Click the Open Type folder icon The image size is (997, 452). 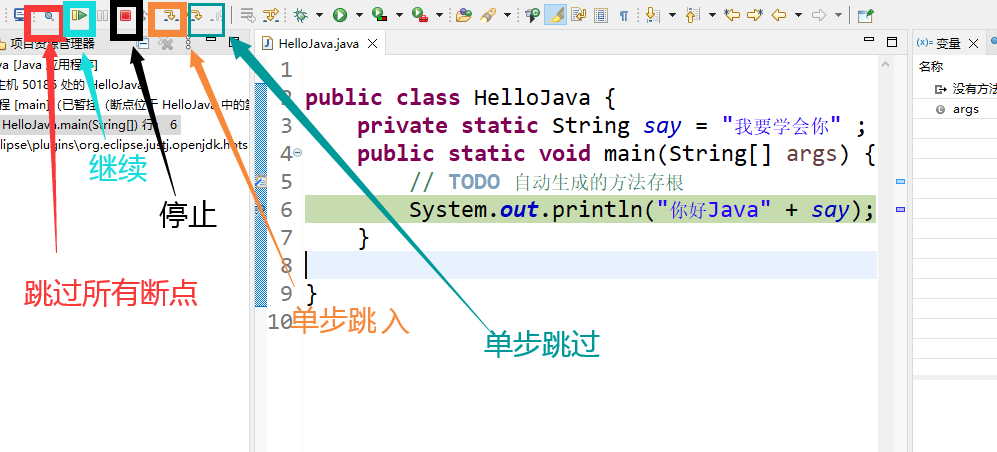[464, 15]
